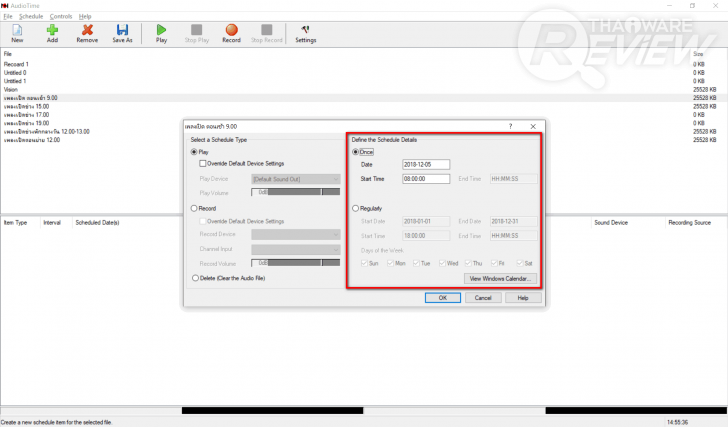Click the Once End Time field

coord(514,179)
